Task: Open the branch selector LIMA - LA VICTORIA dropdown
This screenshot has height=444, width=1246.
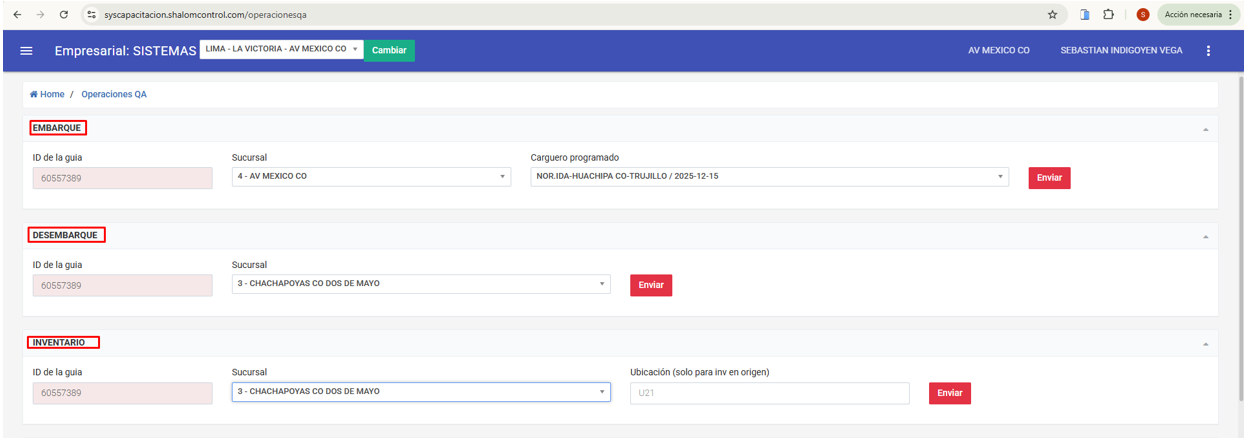Action: tap(281, 49)
